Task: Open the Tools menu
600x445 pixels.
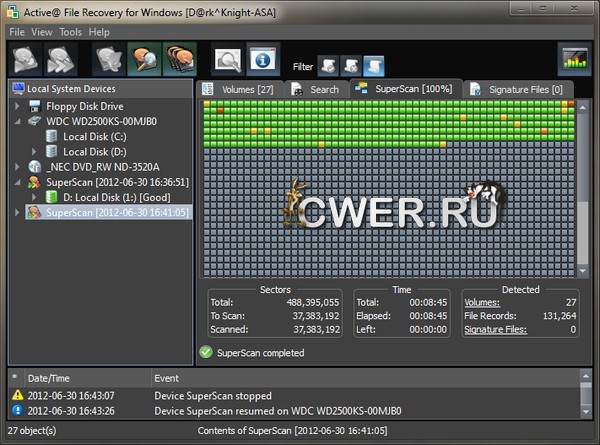Action: click(70, 32)
